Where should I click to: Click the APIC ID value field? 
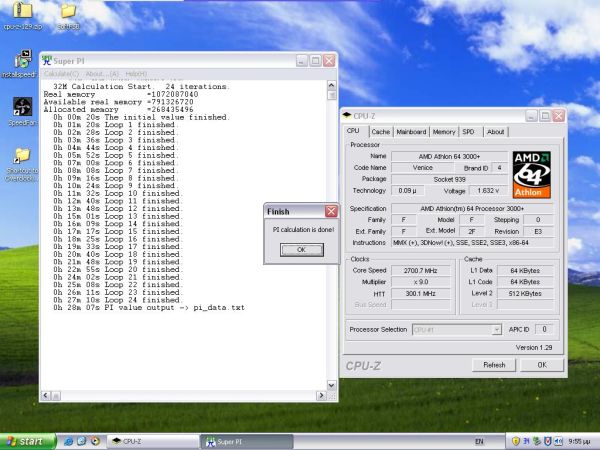[544, 329]
